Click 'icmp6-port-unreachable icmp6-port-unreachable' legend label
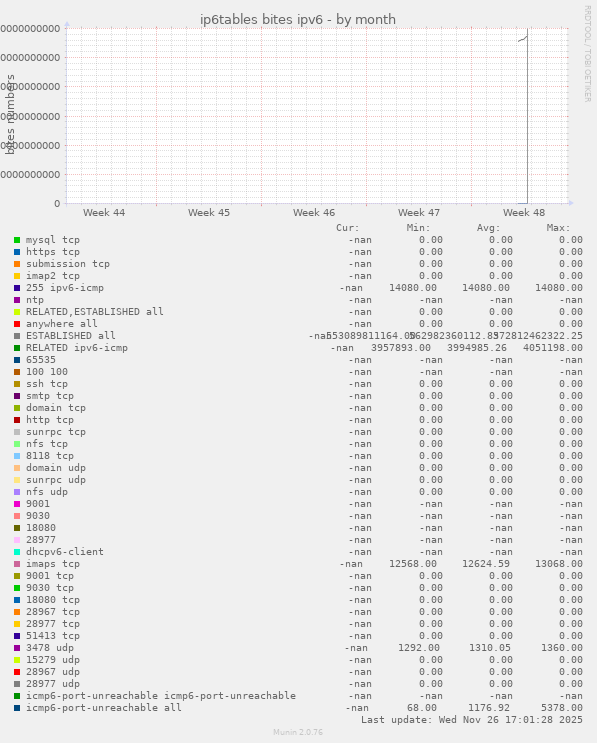The height and width of the screenshot is (743, 597). pos(161,696)
